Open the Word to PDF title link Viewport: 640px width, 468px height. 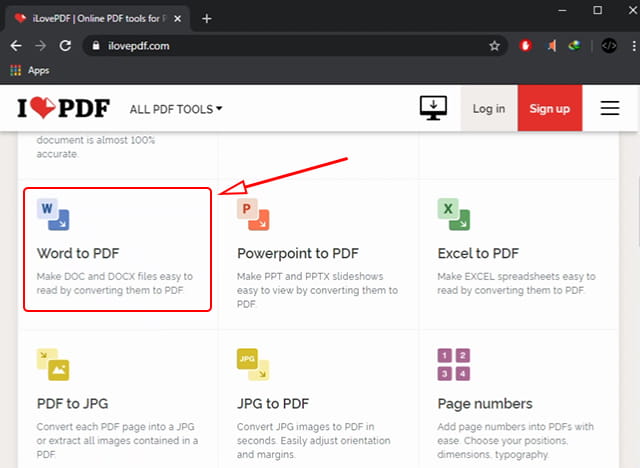click(x=78, y=253)
